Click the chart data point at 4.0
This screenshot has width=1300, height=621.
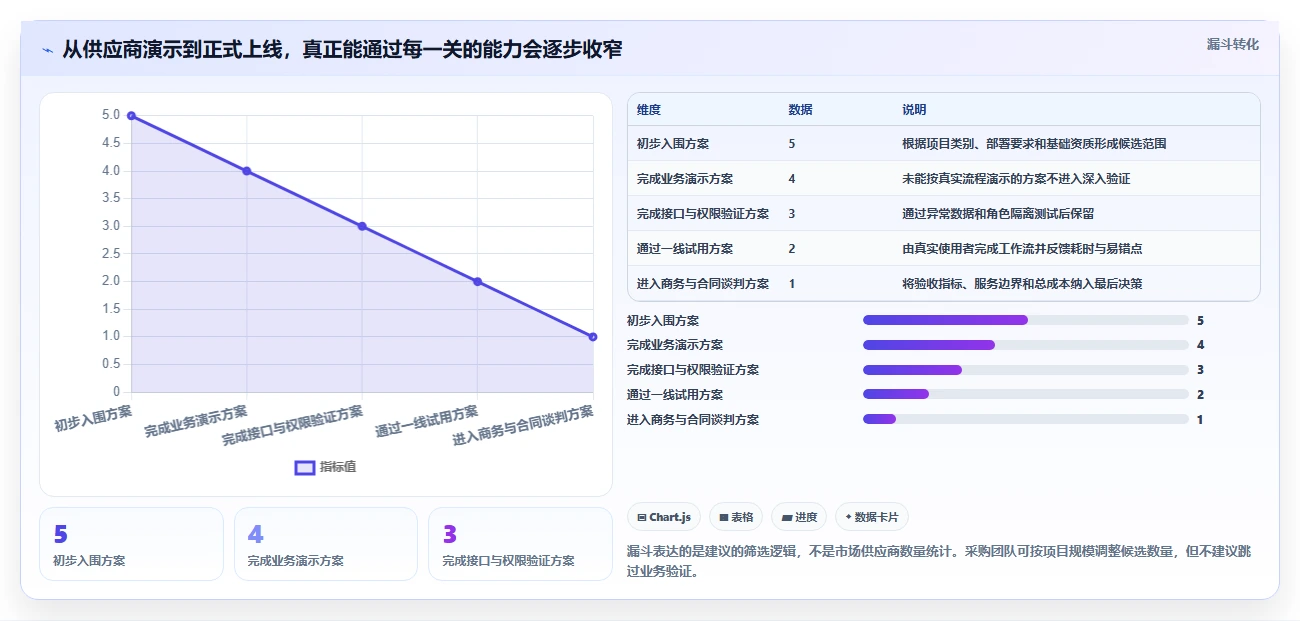pos(247,171)
